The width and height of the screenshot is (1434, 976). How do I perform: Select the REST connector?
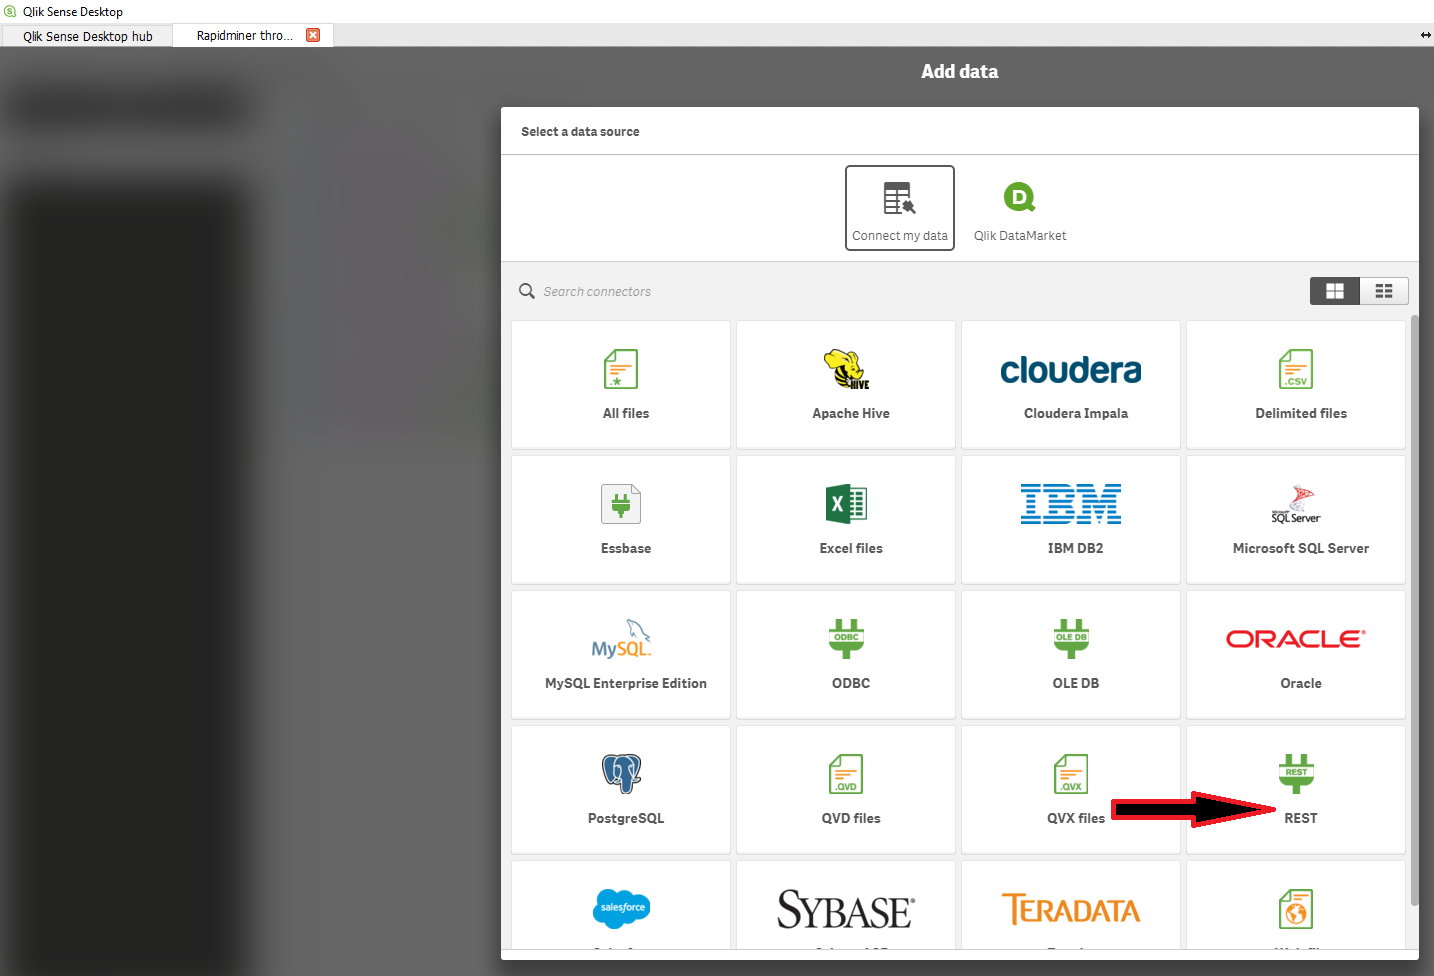tap(1296, 789)
